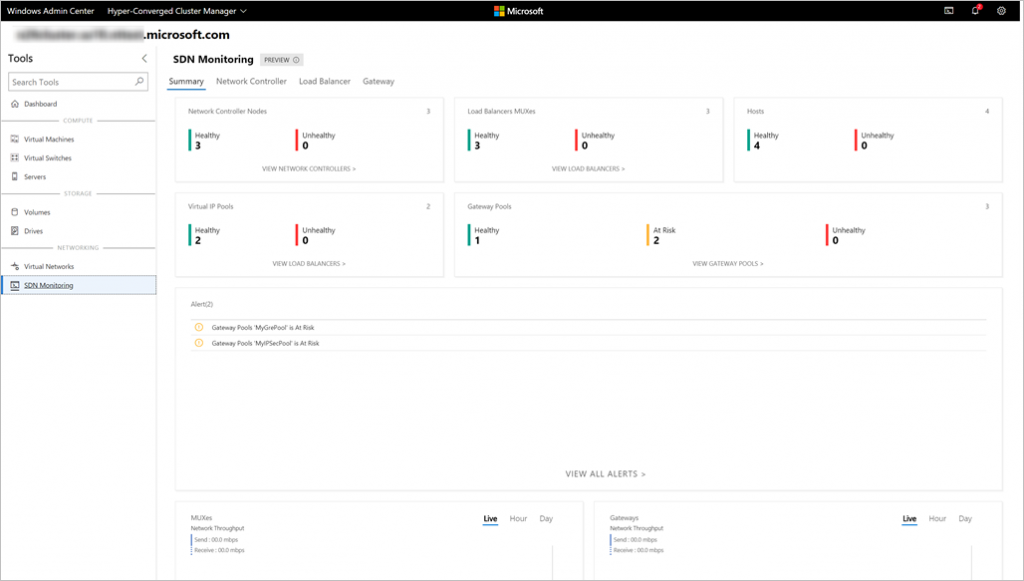Click View Load Balancers link under Virtual IP Pools
Screen dimensions: 1024x581
(x=309, y=264)
